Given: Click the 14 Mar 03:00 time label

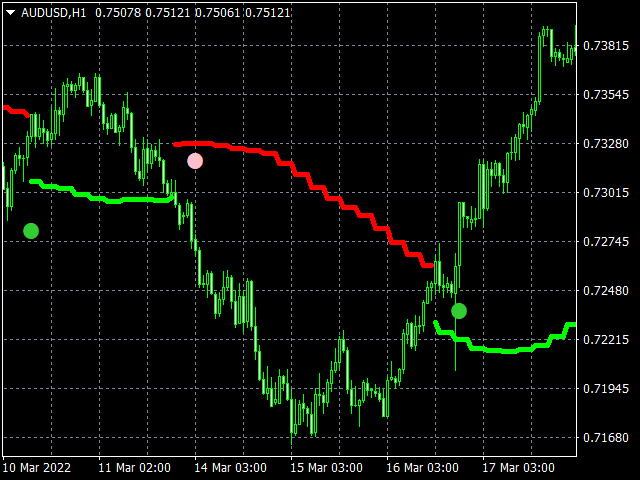Looking at the screenshot, I should (x=231, y=467).
